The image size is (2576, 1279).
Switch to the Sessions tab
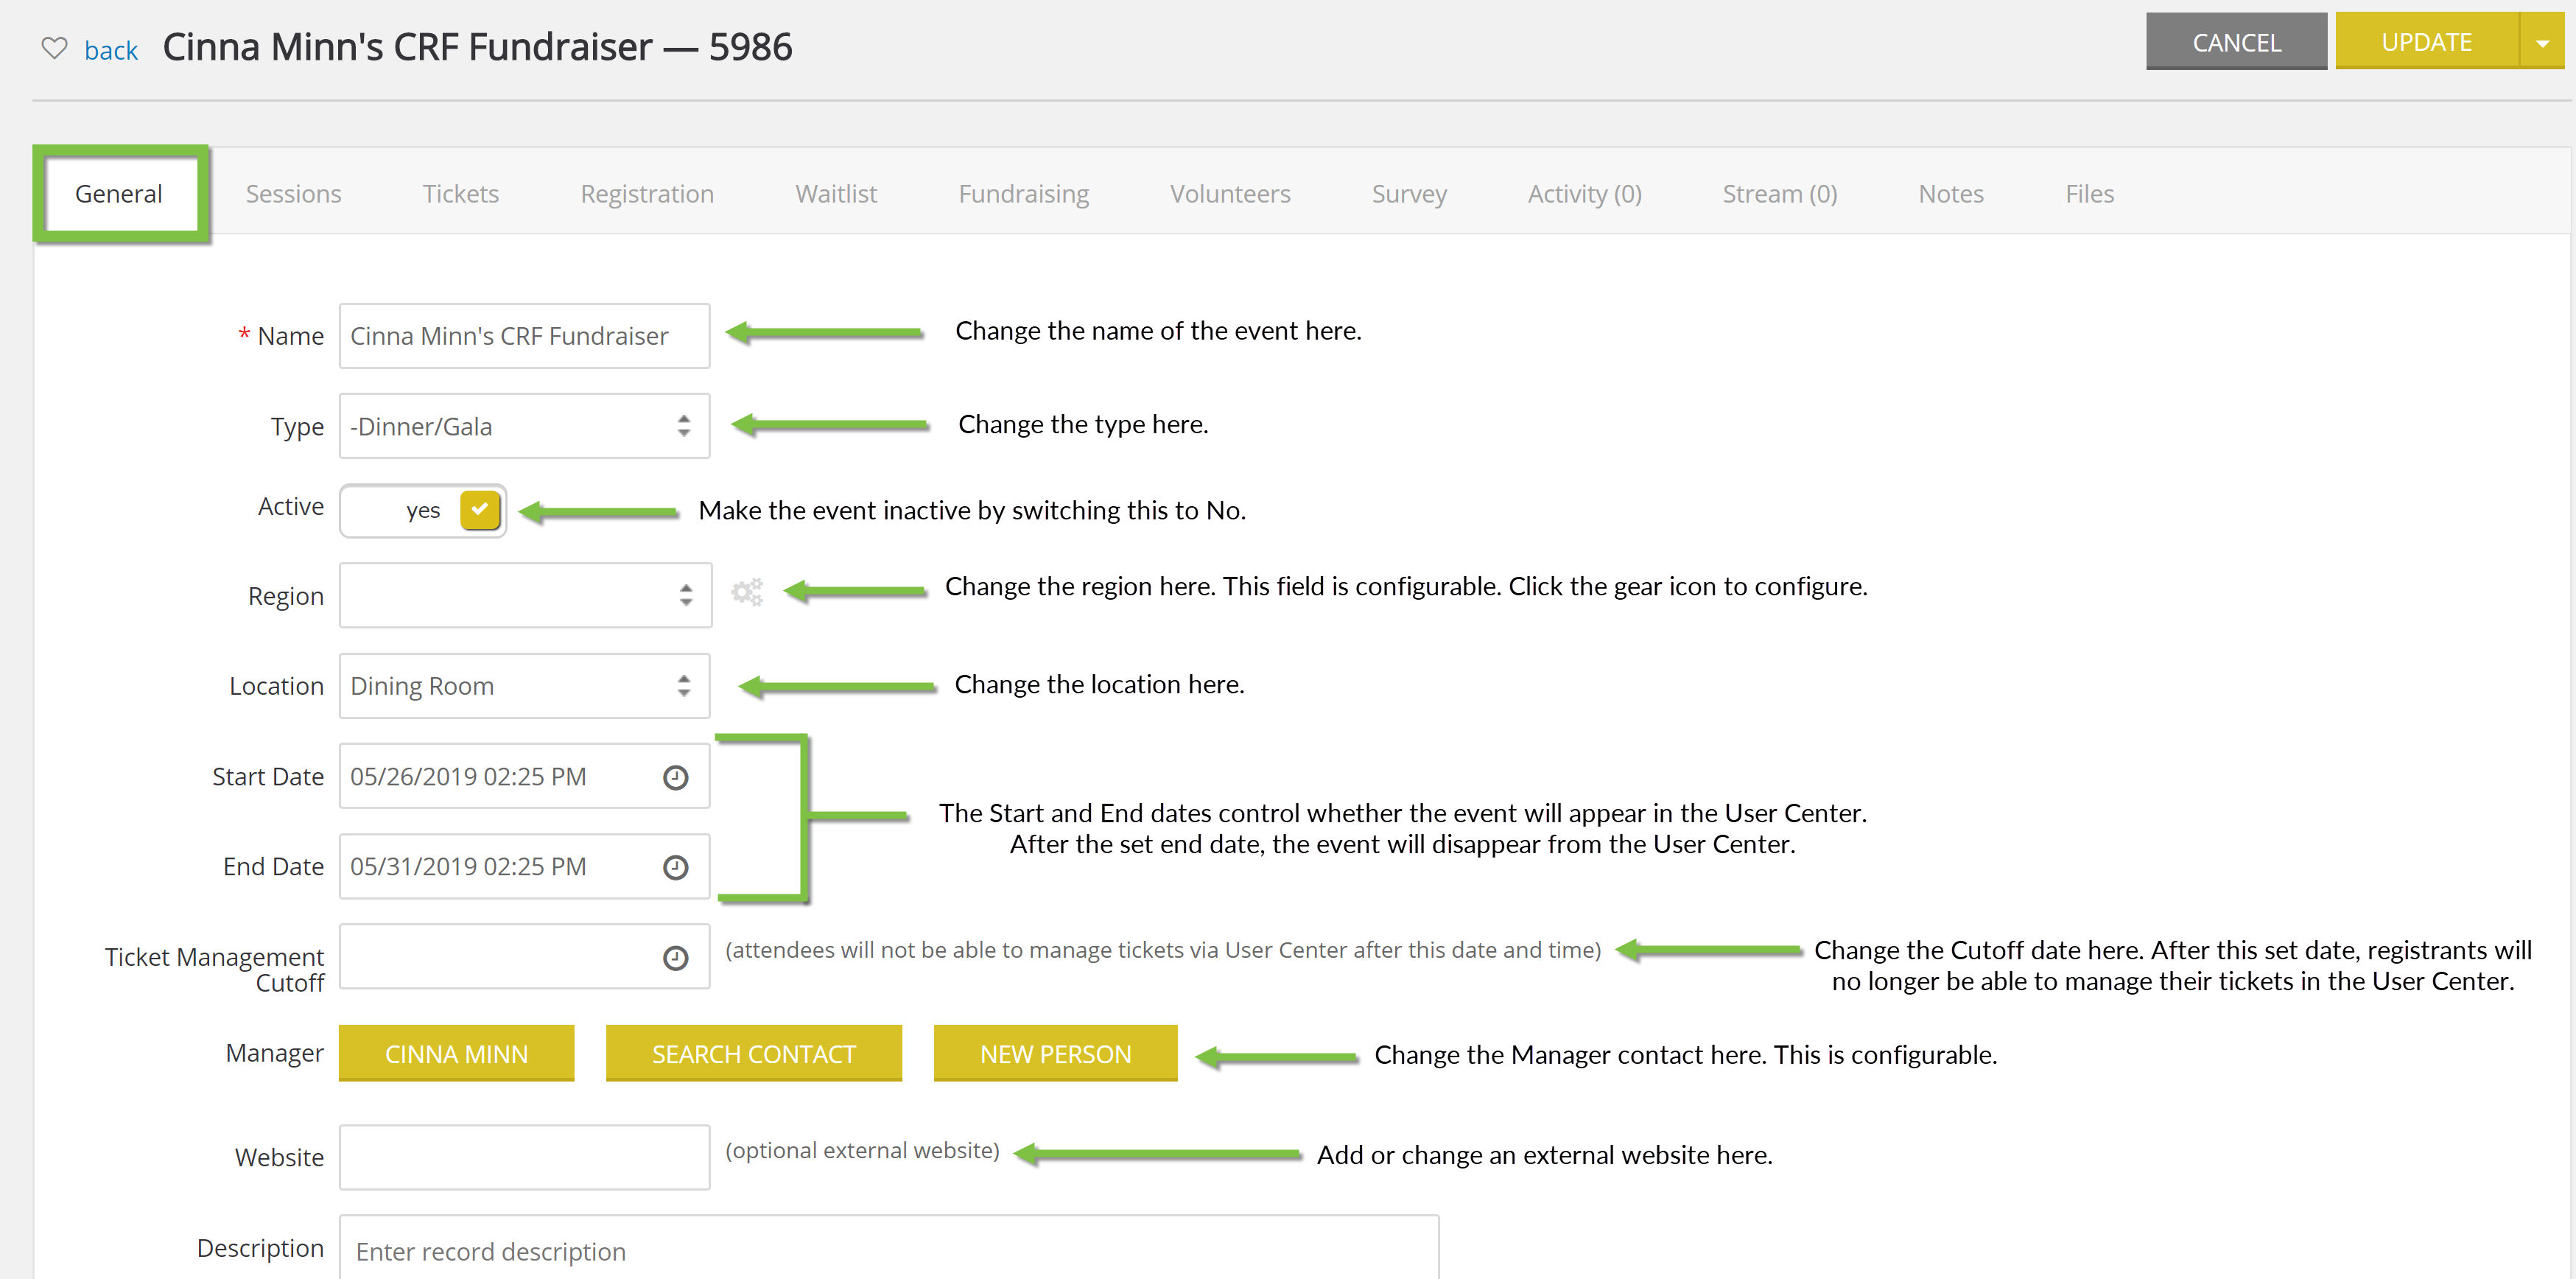click(x=293, y=194)
